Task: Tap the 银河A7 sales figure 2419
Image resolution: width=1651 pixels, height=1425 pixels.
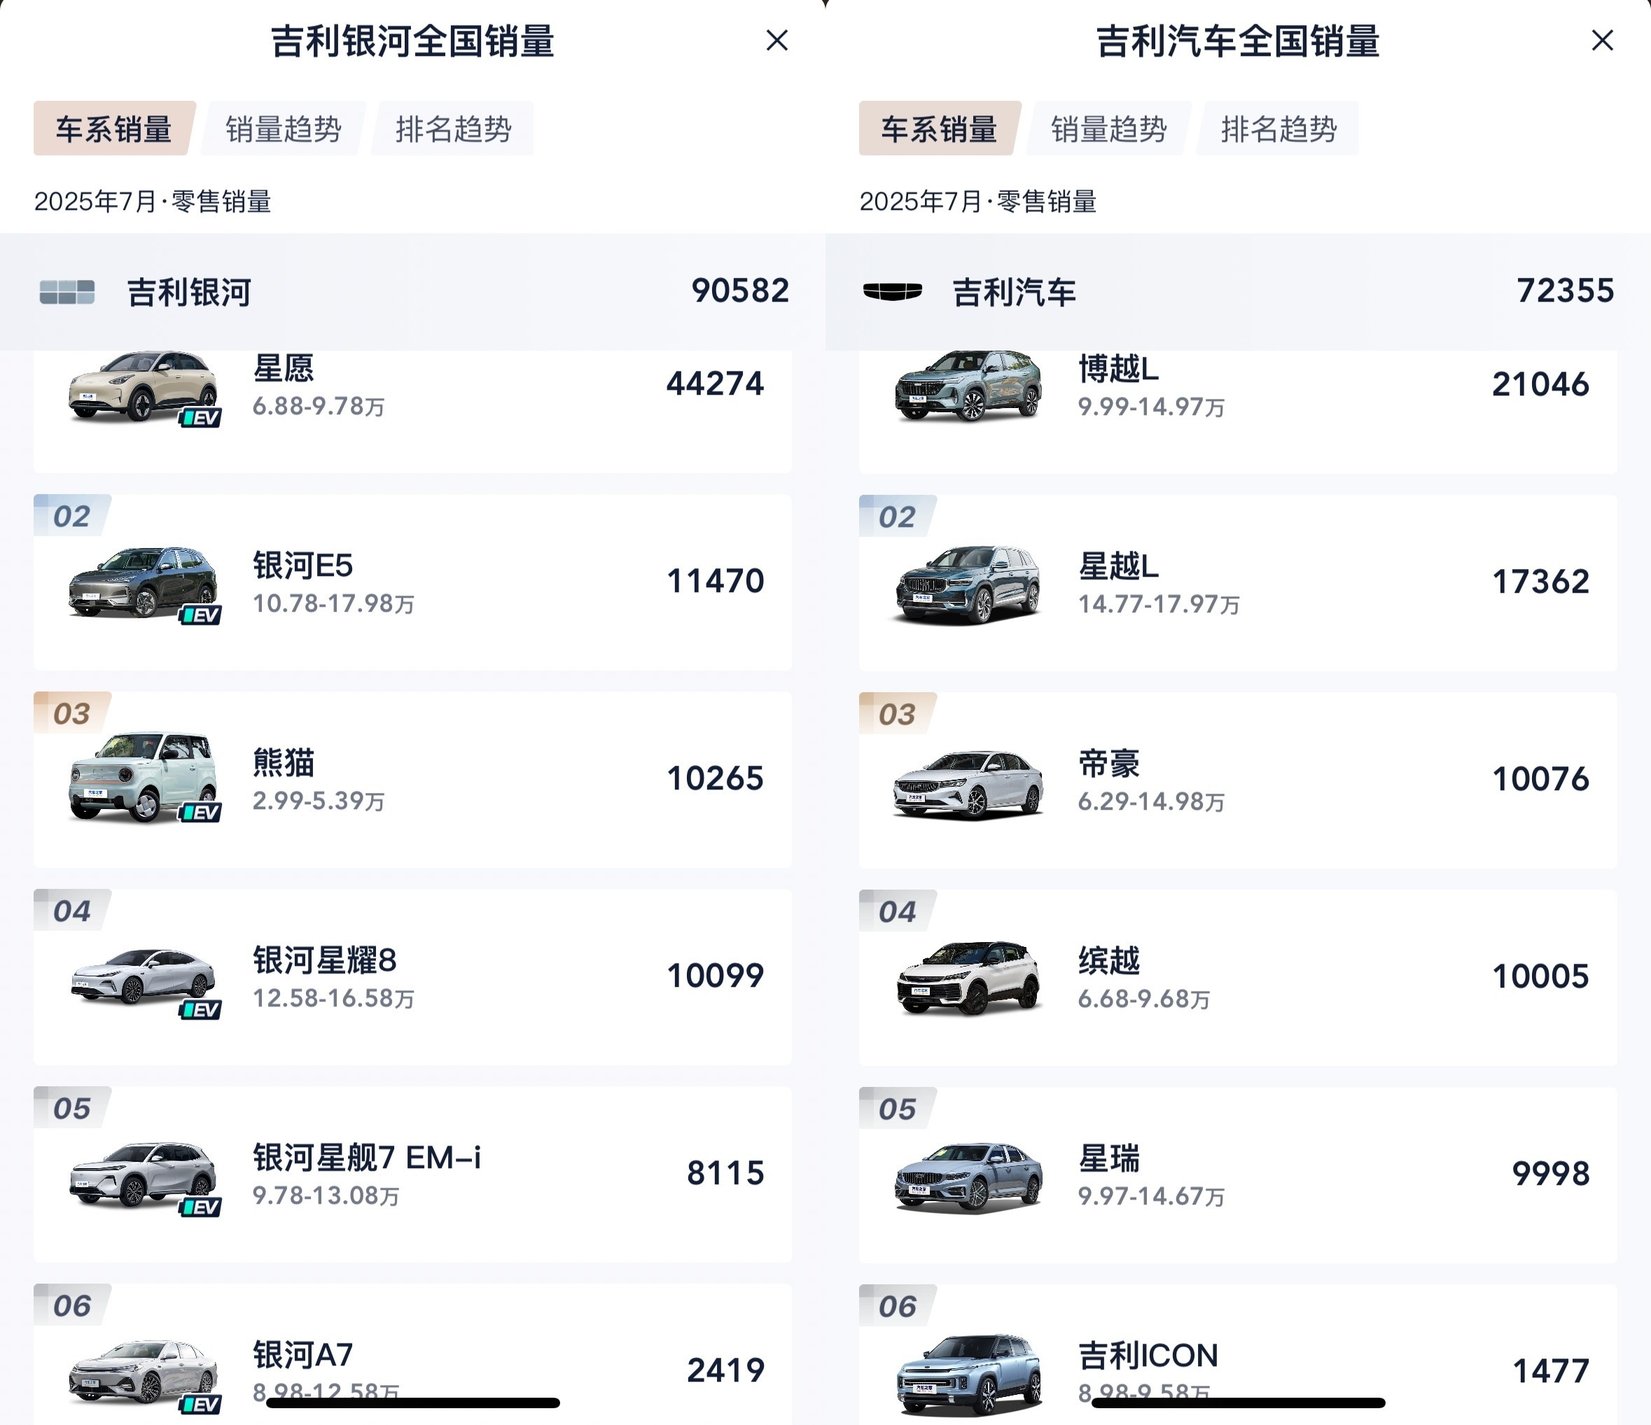Action: 725,1370
